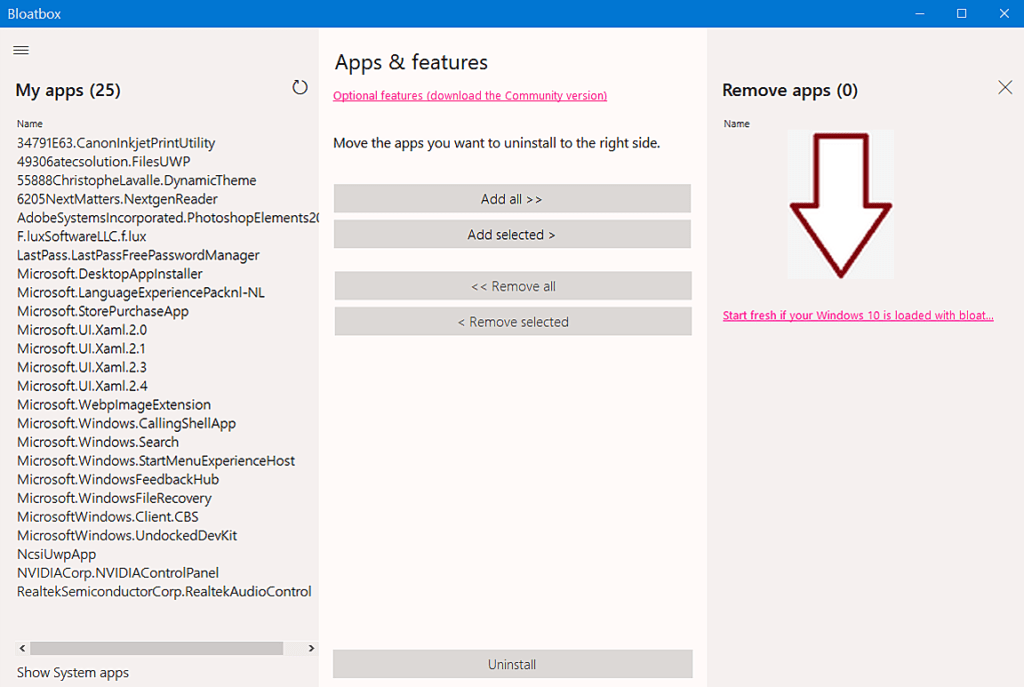Image resolution: width=1024 pixels, height=687 pixels.
Task: Select Microsoft.Windows.StartMenuExperienceHost
Action: click(x=156, y=461)
